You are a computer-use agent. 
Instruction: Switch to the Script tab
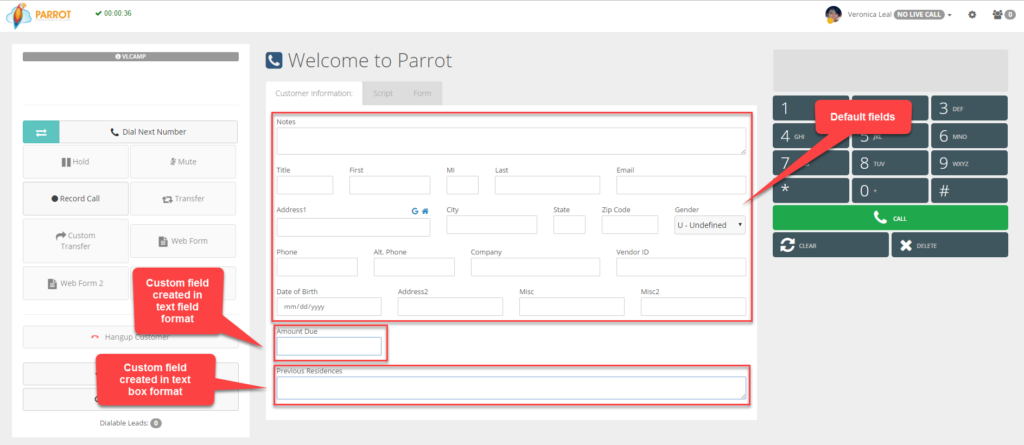383,93
